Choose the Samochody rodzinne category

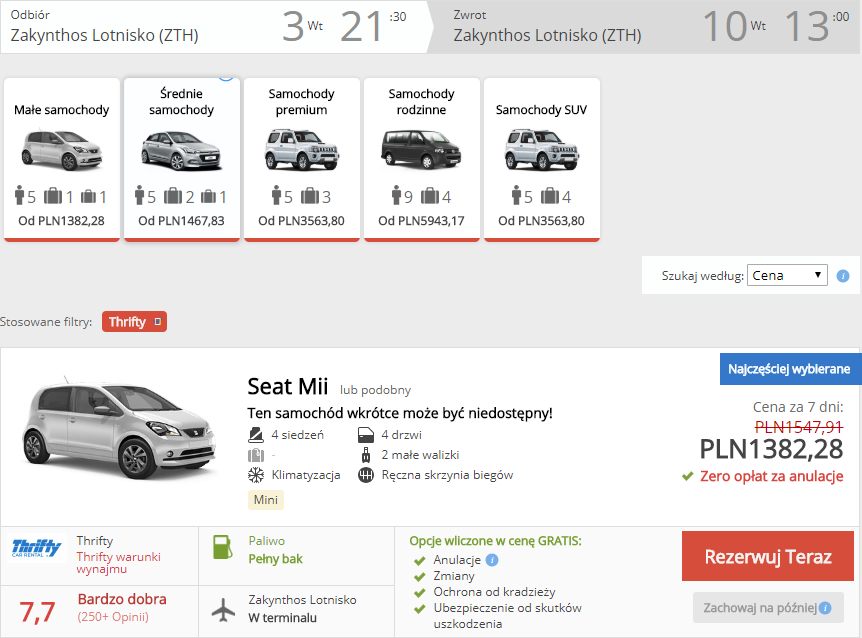tap(422, 159)
